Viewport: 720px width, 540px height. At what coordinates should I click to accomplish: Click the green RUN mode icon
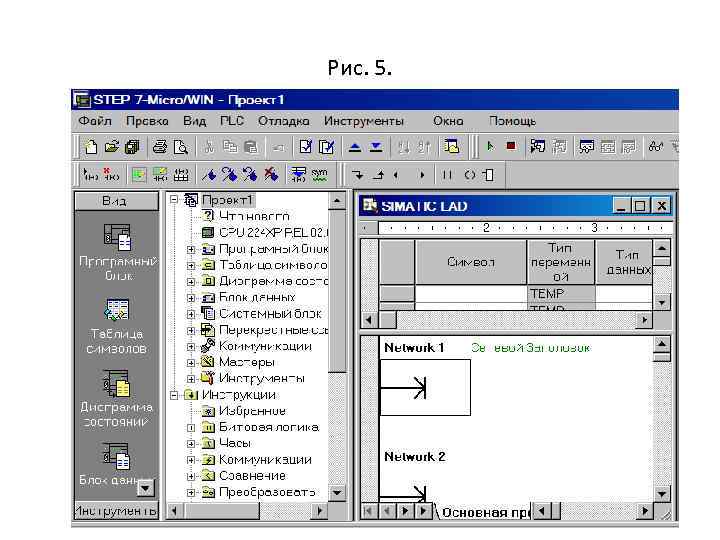click(x=490, y=146)
